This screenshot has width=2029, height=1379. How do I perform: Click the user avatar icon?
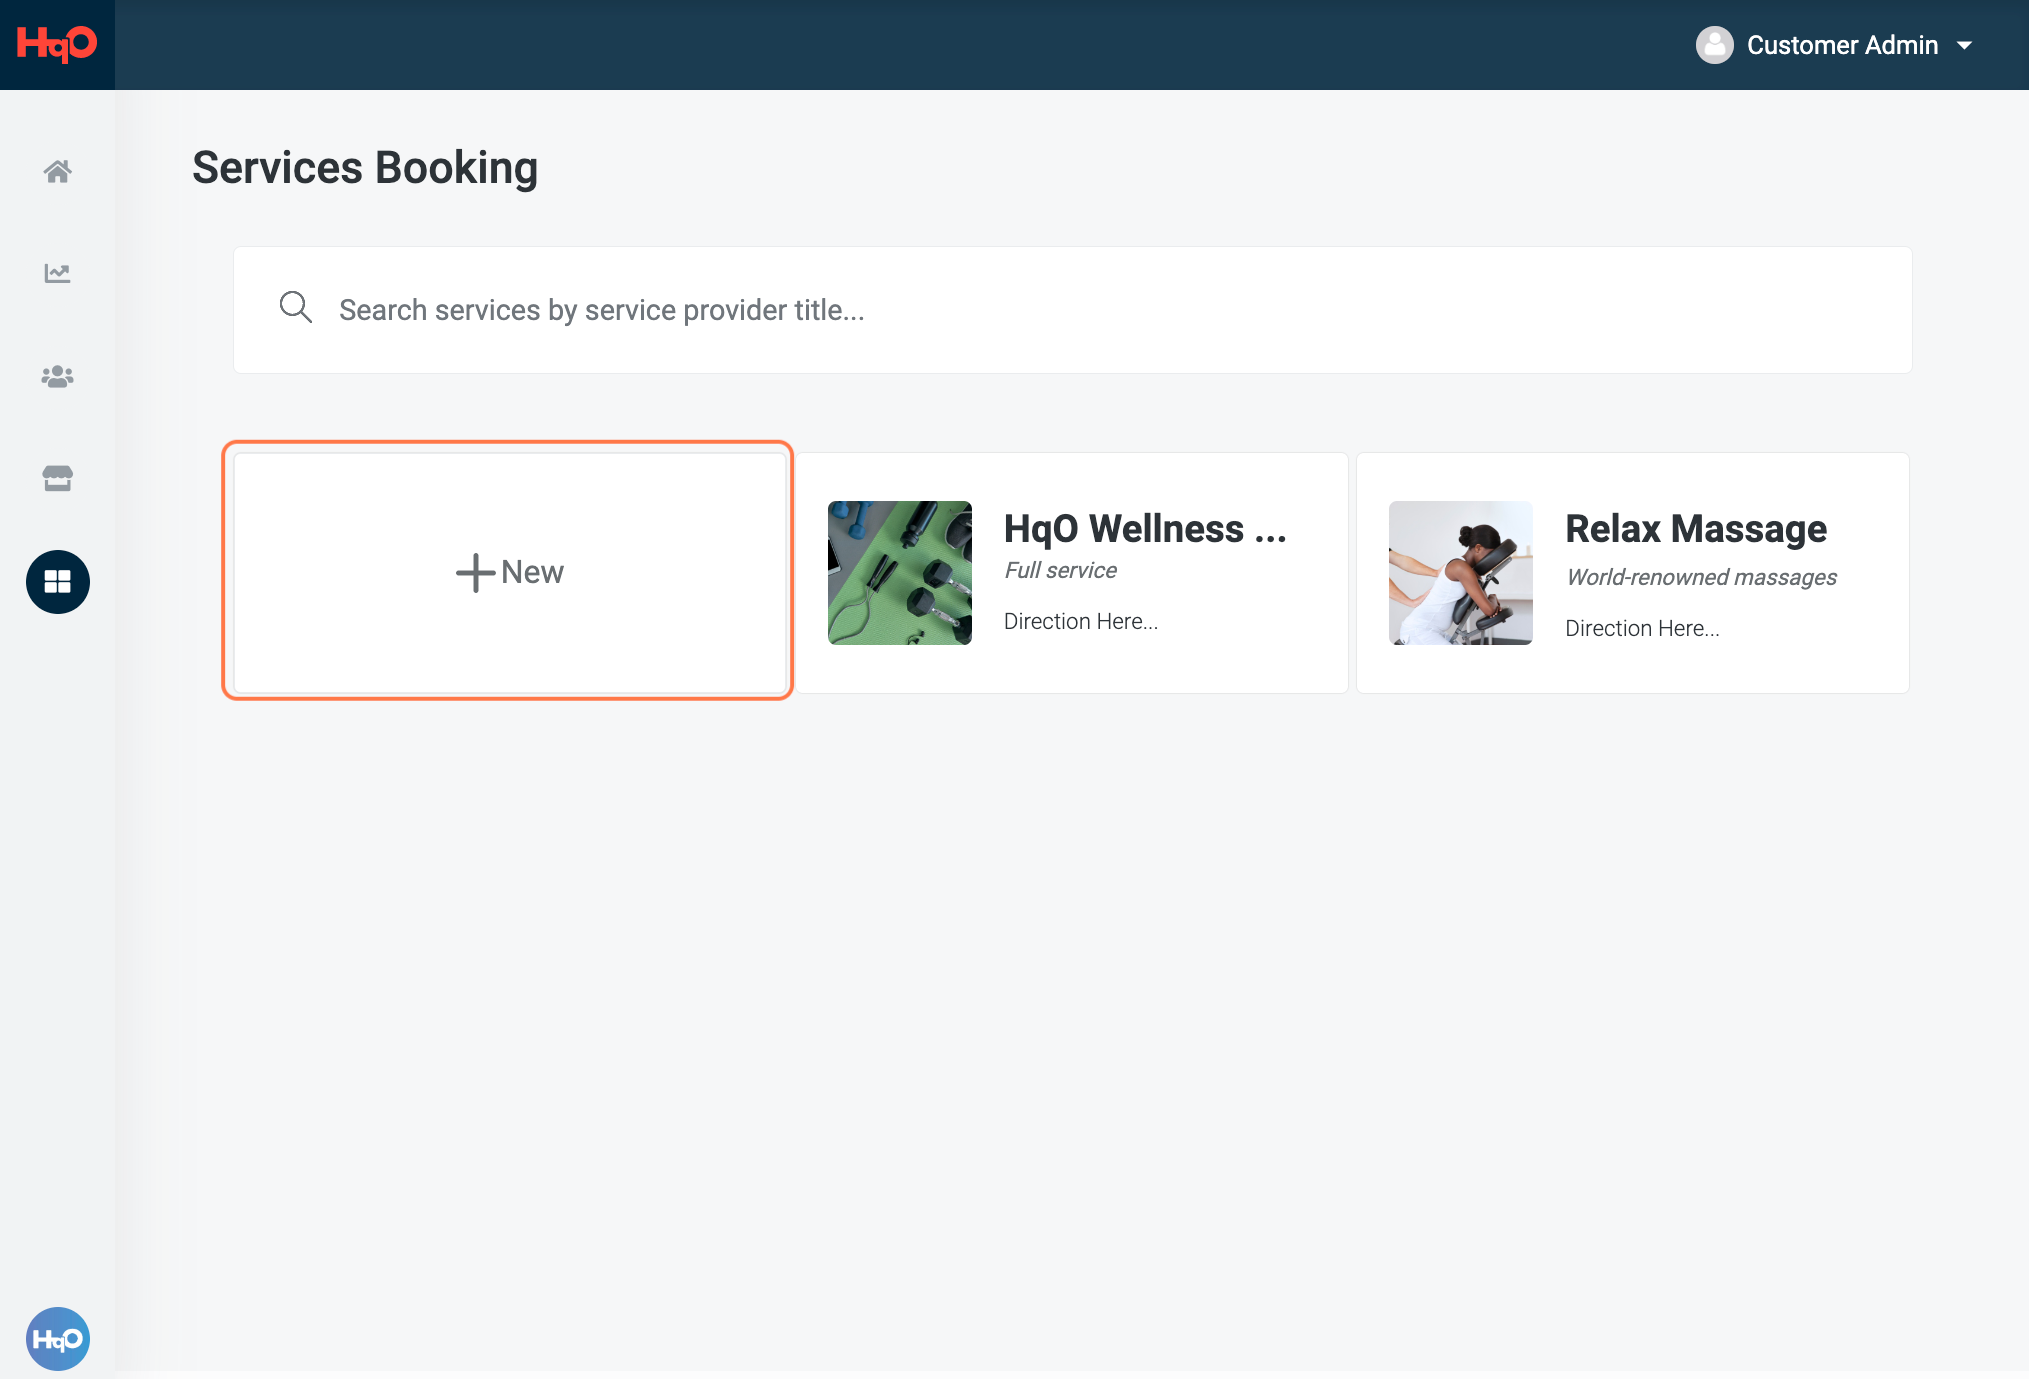1714,45
